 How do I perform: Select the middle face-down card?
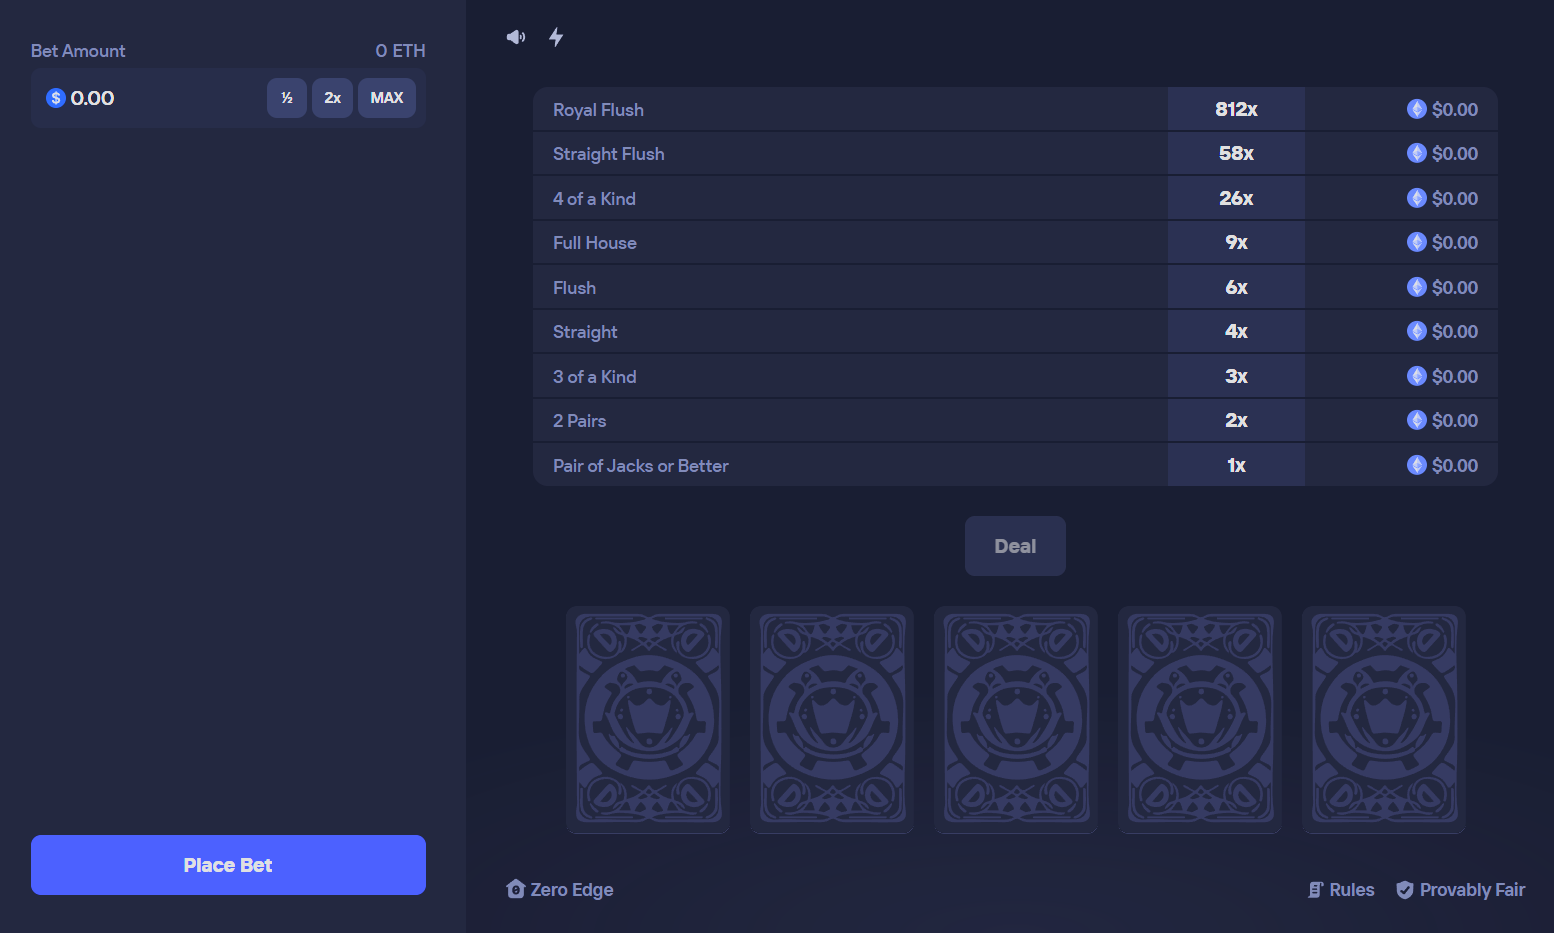1015,720
